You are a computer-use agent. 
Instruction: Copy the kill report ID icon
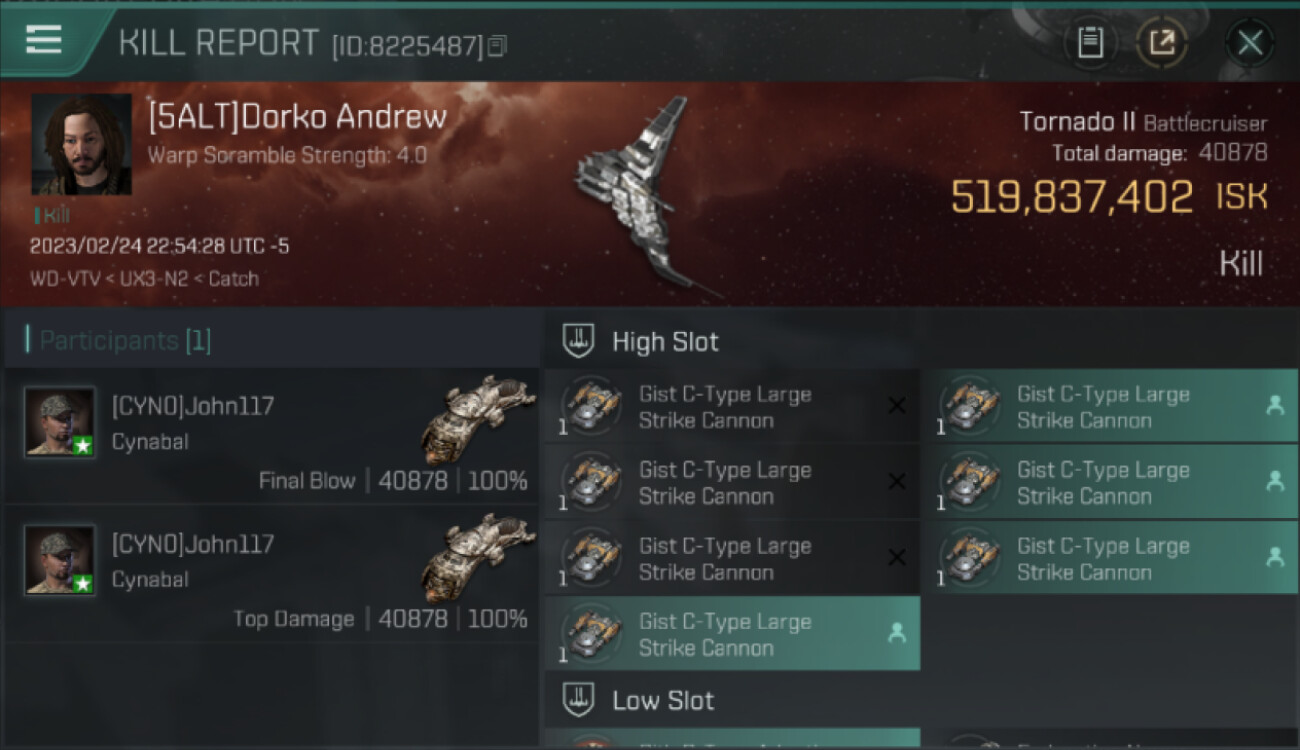pyautogui.click(x=497, y=45)
